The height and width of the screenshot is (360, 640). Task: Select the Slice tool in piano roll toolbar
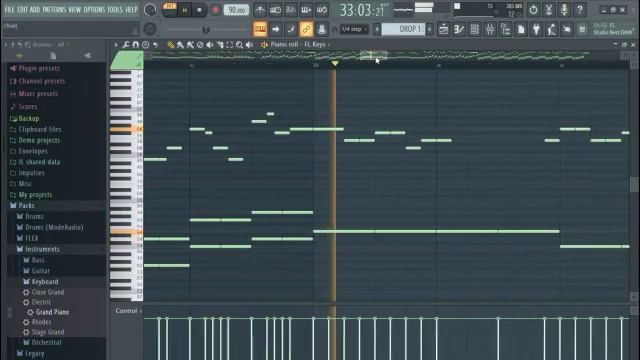click(220, 45)
